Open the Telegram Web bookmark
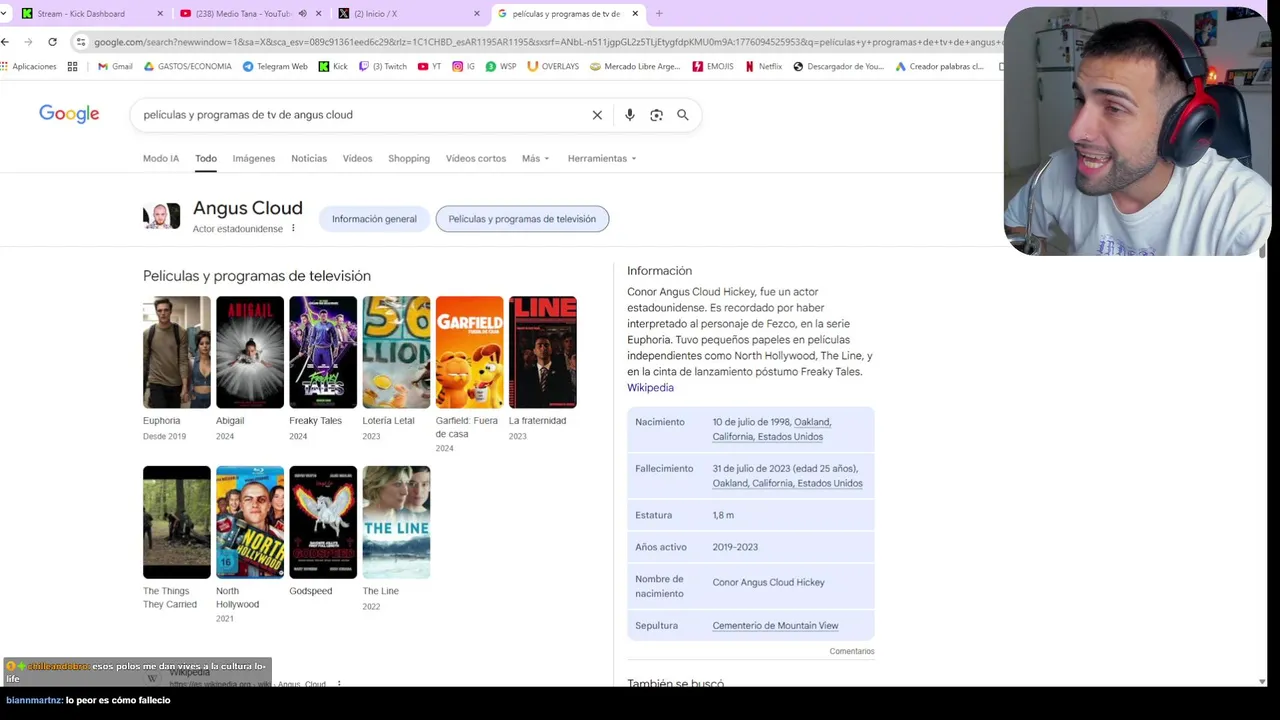The width and height of the screenshot is (1280, 720). [275, 67]
